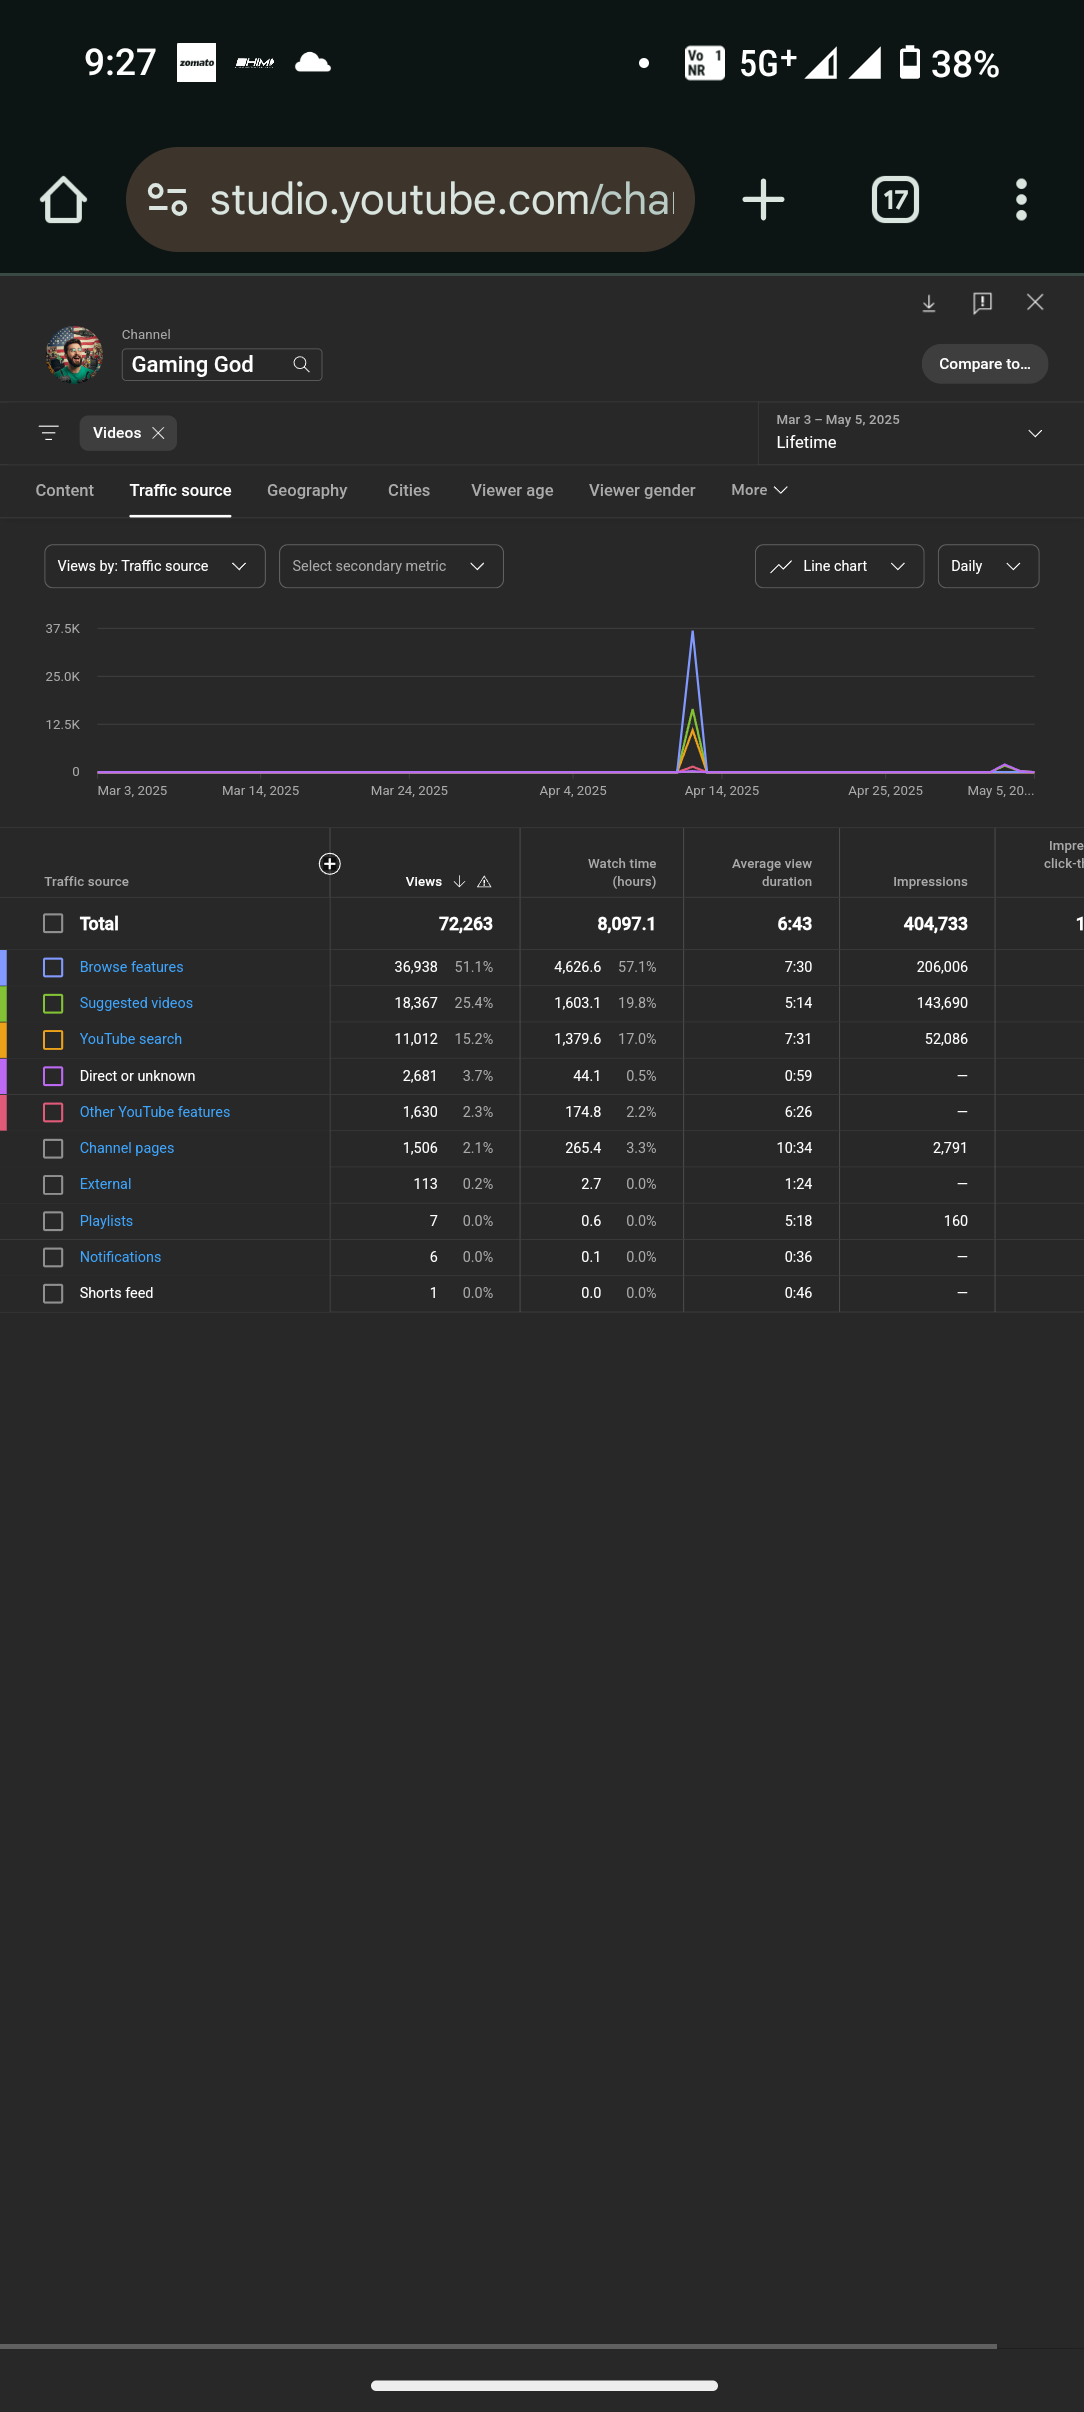Check the Shorts feed row checkbox

pyautogui.click(x=53, y=1293)
